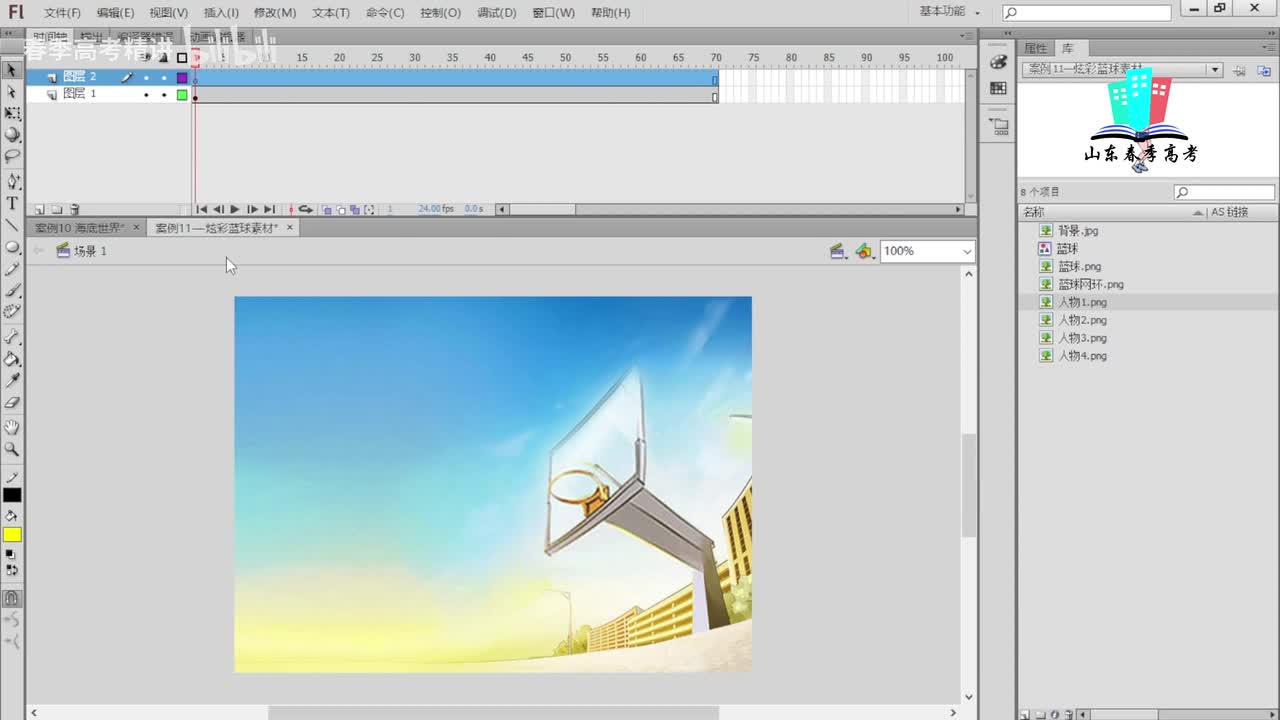Choose the Deco tool
The width and height of the screenshot is (1280, 720).
tap(12, 312)
